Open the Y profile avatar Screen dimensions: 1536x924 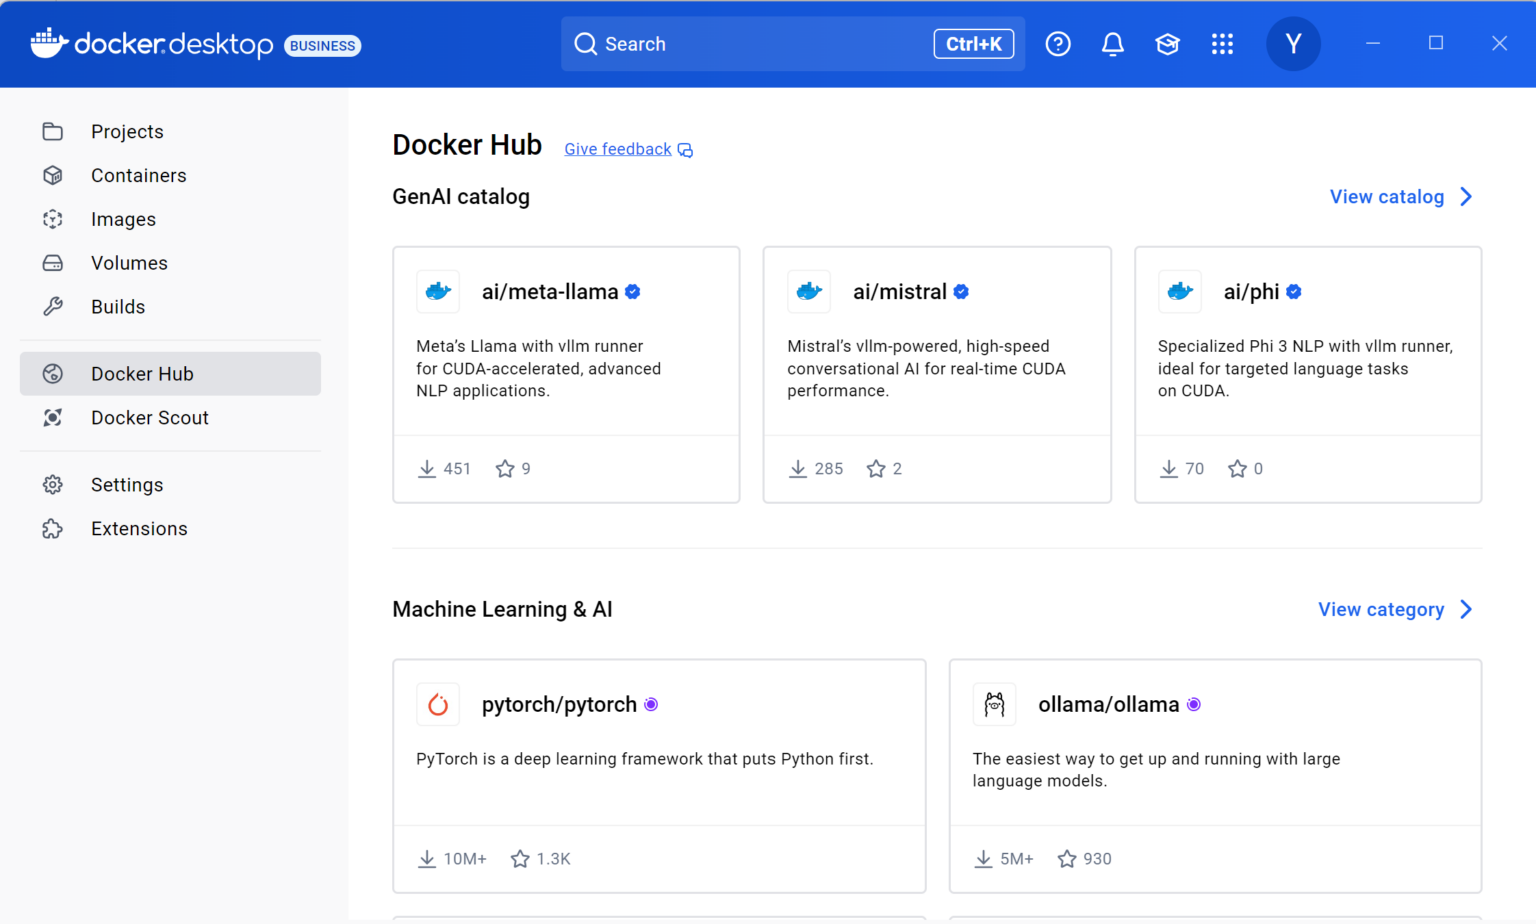tap(1293, 44)
